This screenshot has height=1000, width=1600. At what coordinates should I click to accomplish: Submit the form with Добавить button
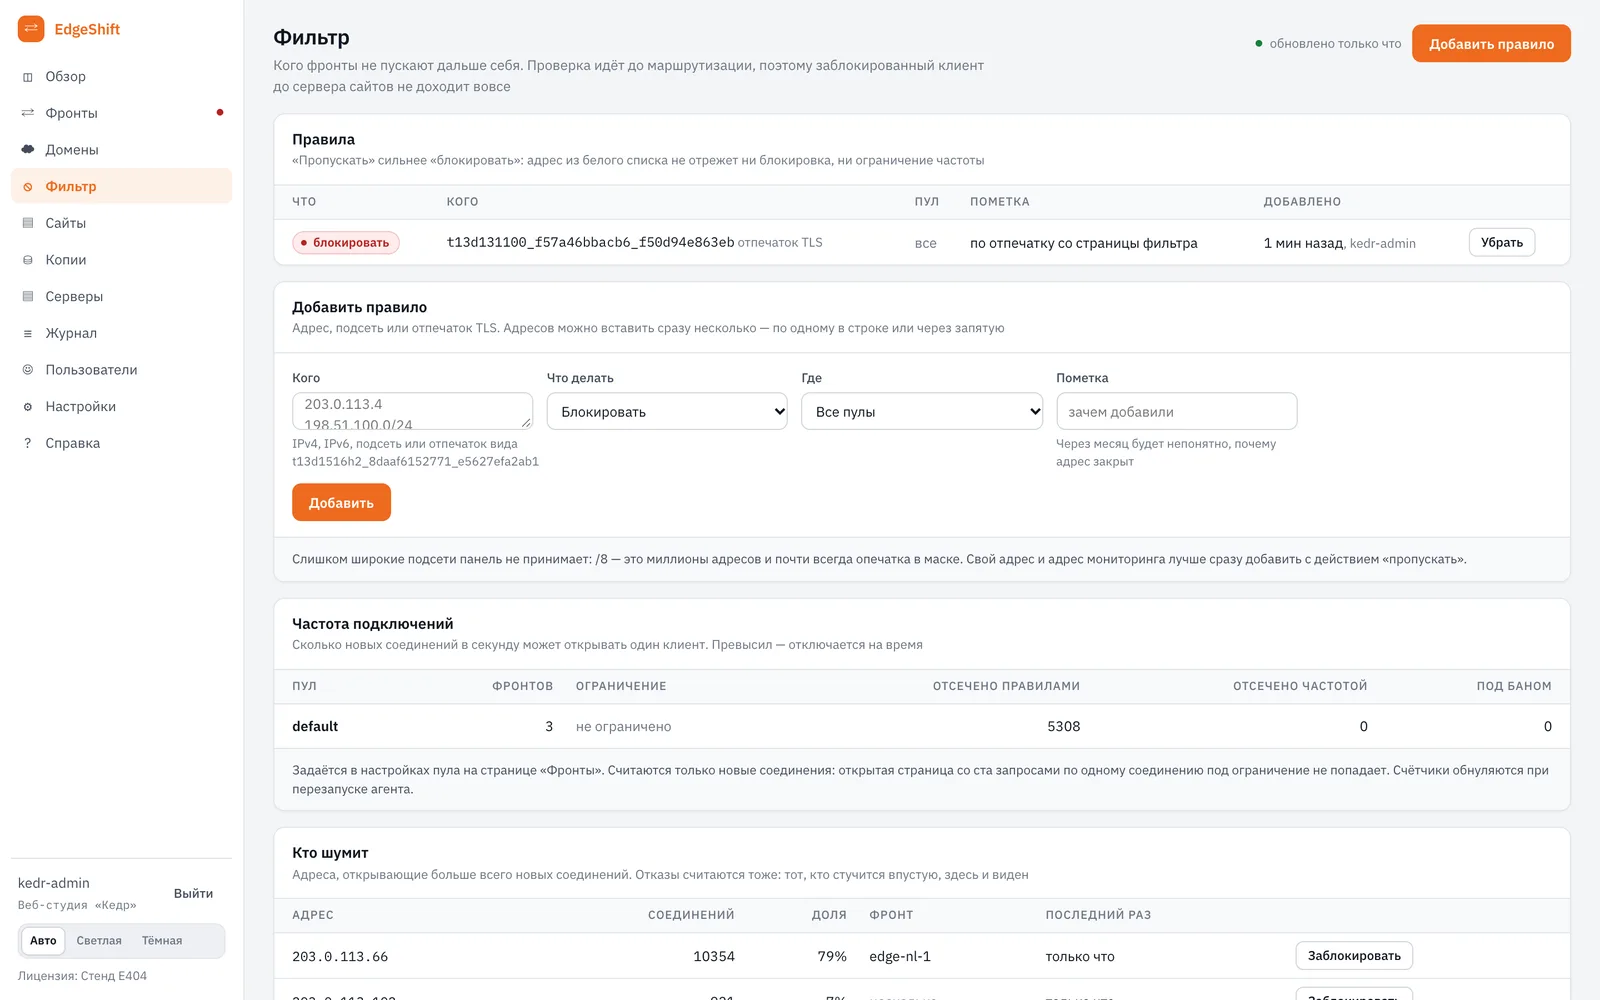pos(341,503)
